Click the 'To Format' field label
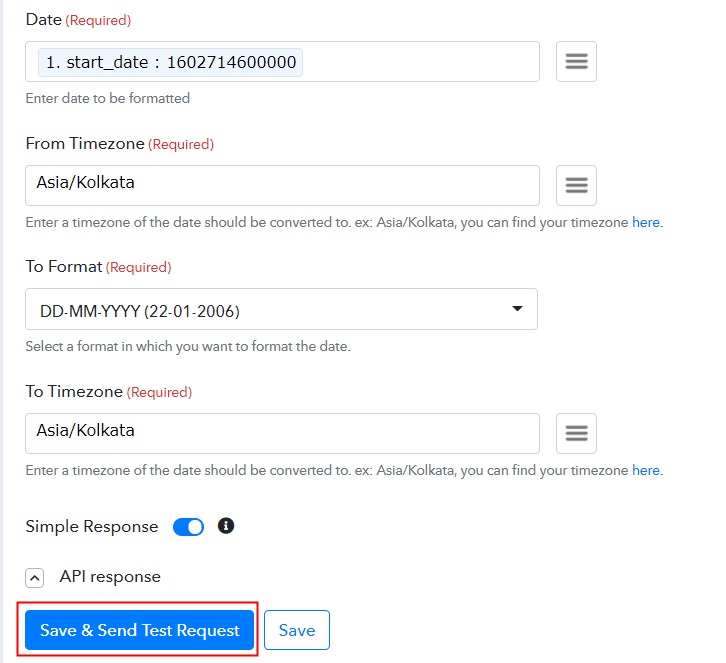726x663 pixels. (x=64, y=267)
